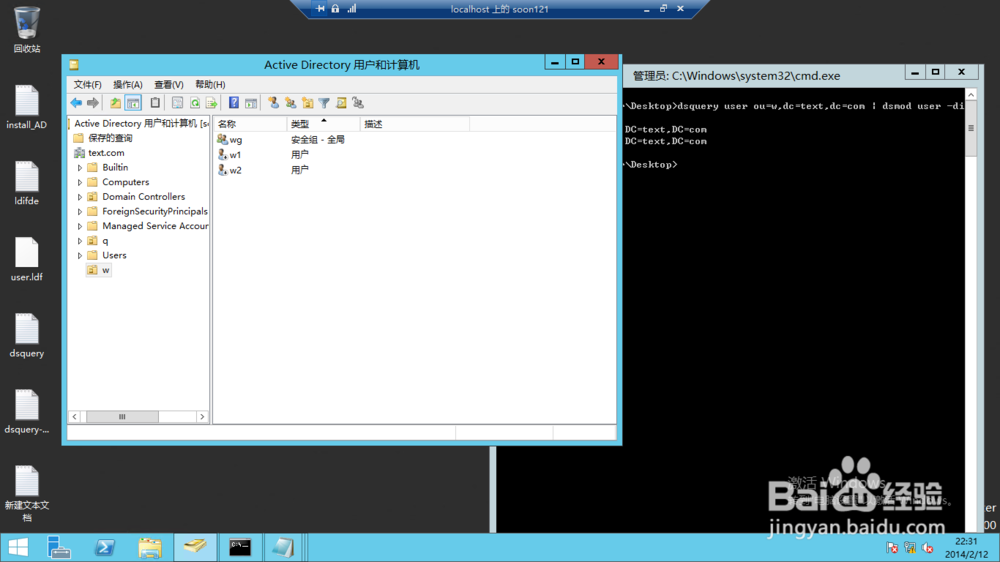
Task: Open 操作(A) menu
Action: 128,84
